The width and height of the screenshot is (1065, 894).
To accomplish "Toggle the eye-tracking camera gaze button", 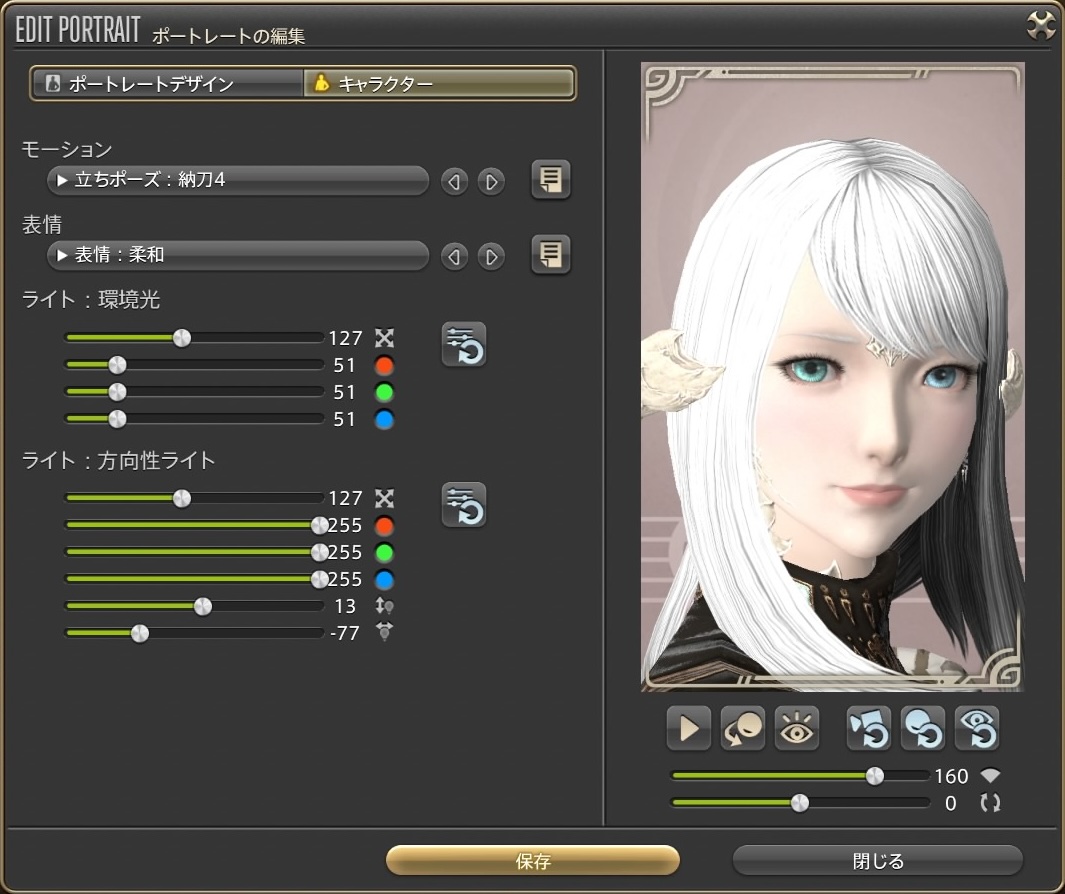I will coord(797,729).
